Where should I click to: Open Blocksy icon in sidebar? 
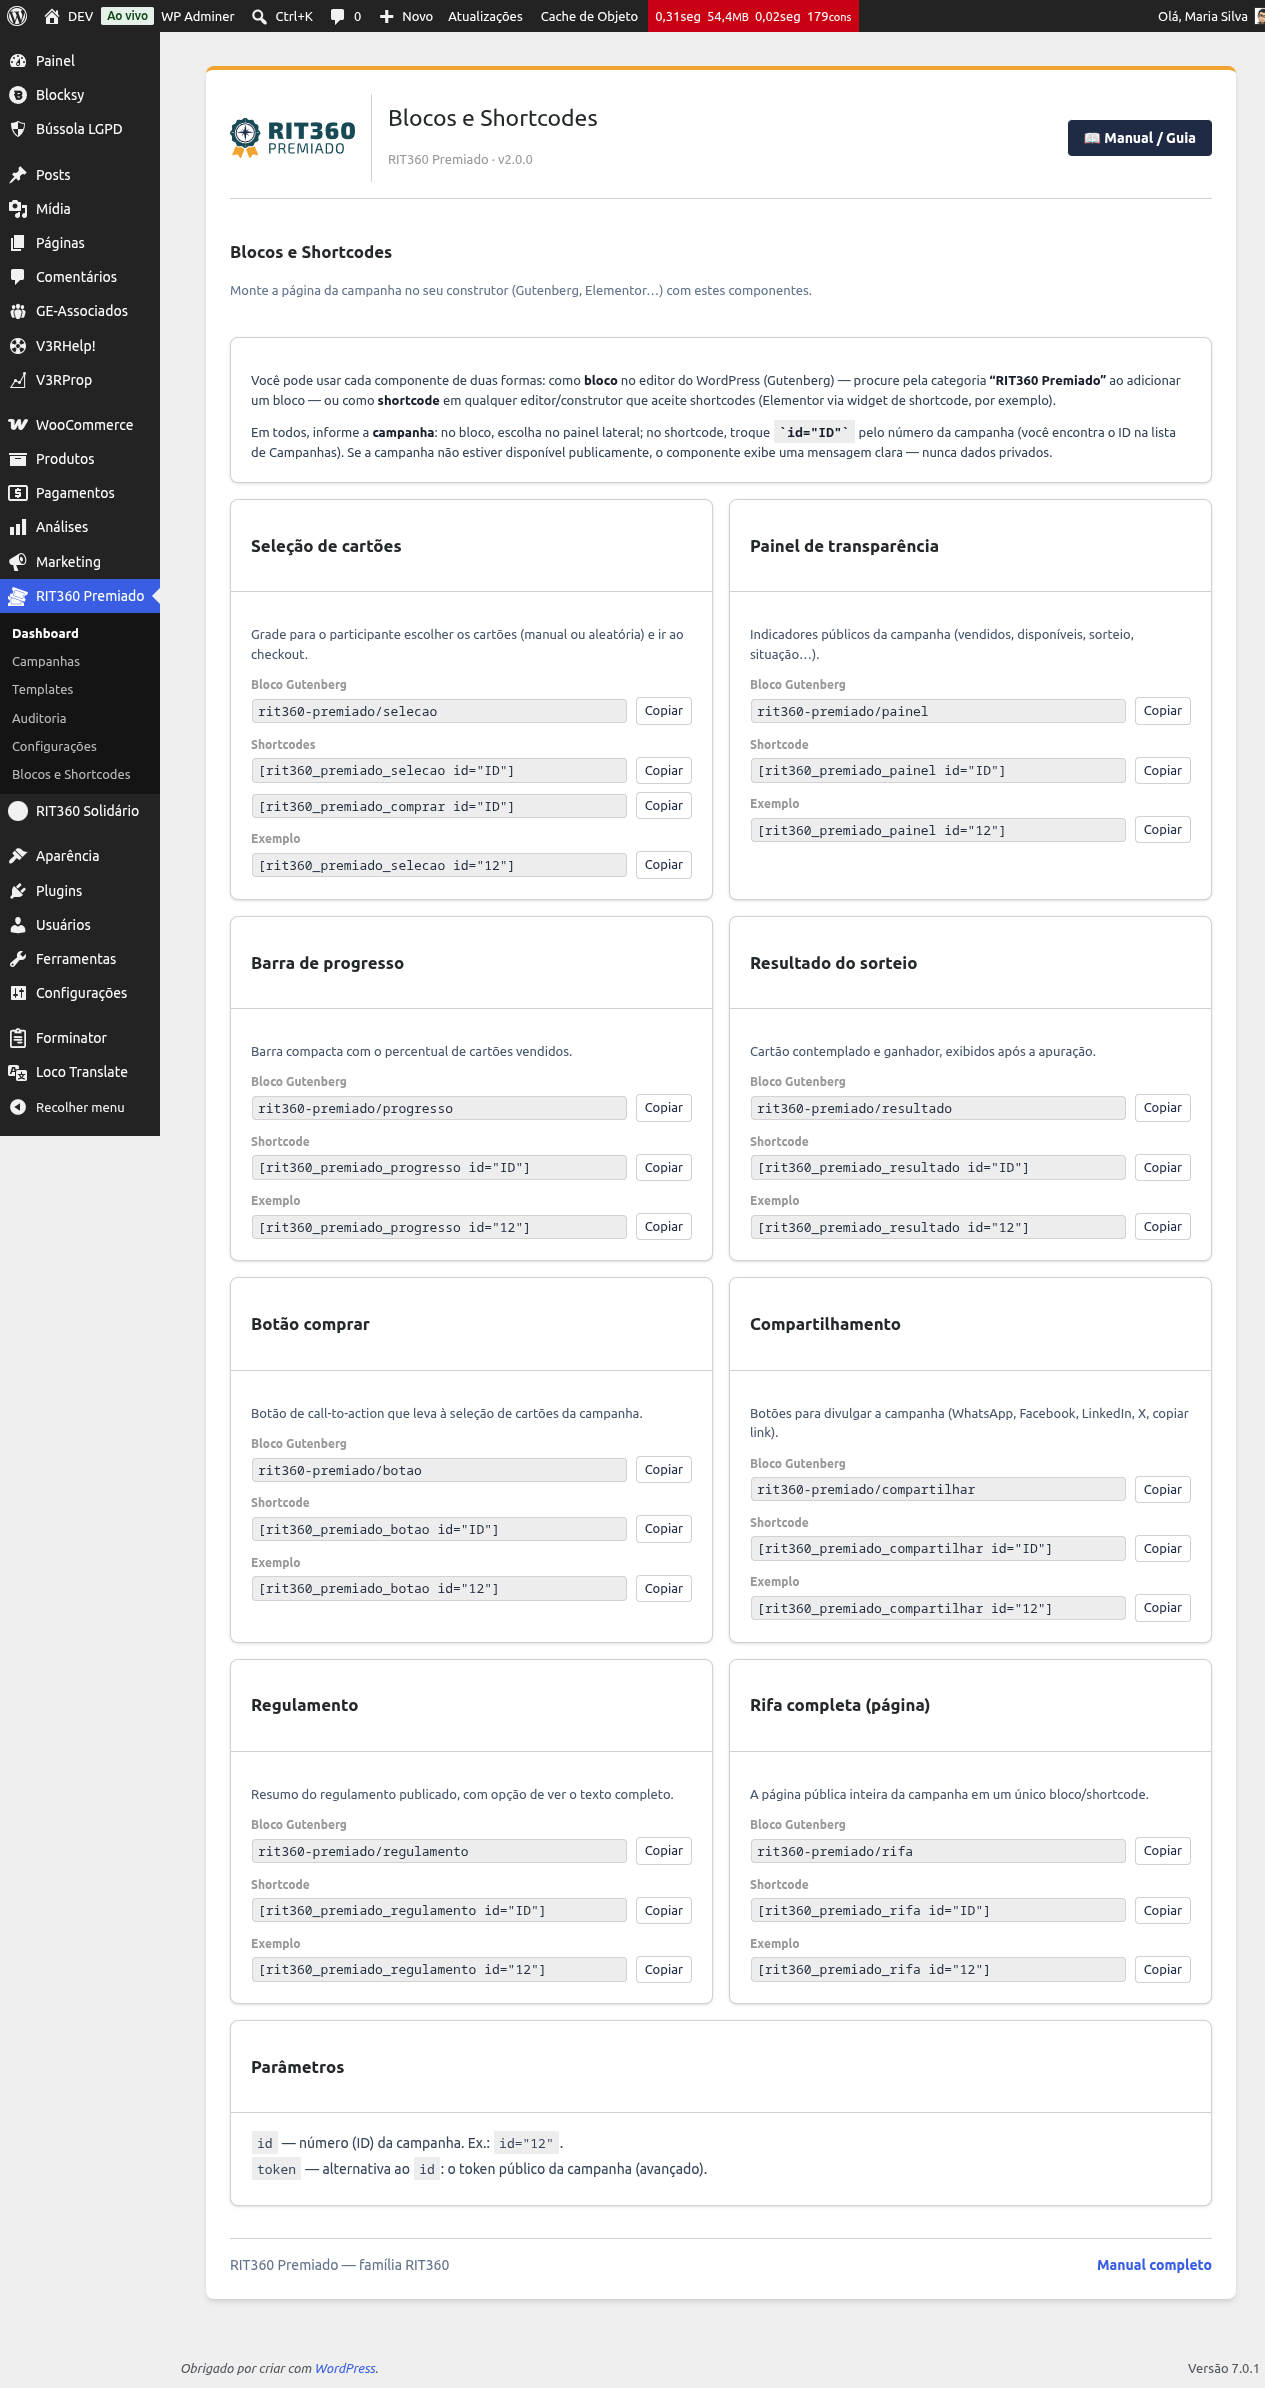[x=18, y=95]
